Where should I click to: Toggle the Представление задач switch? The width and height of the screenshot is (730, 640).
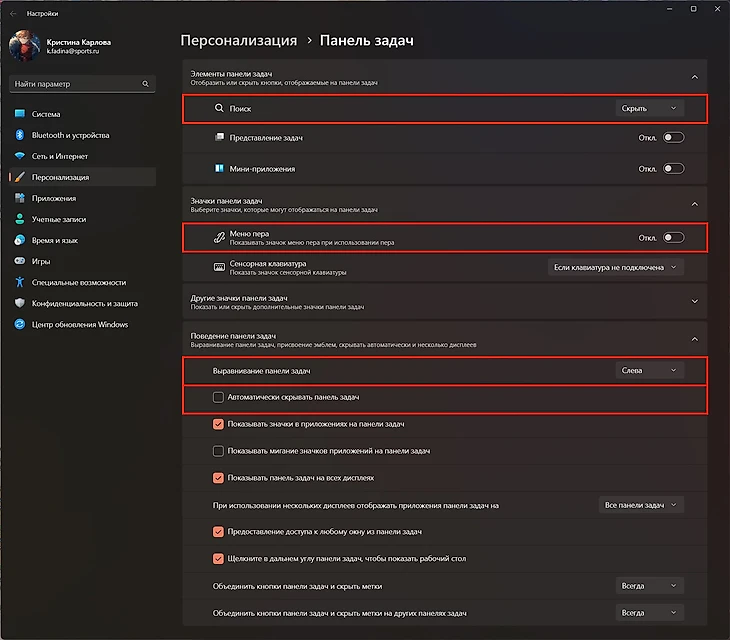point(673,137)
